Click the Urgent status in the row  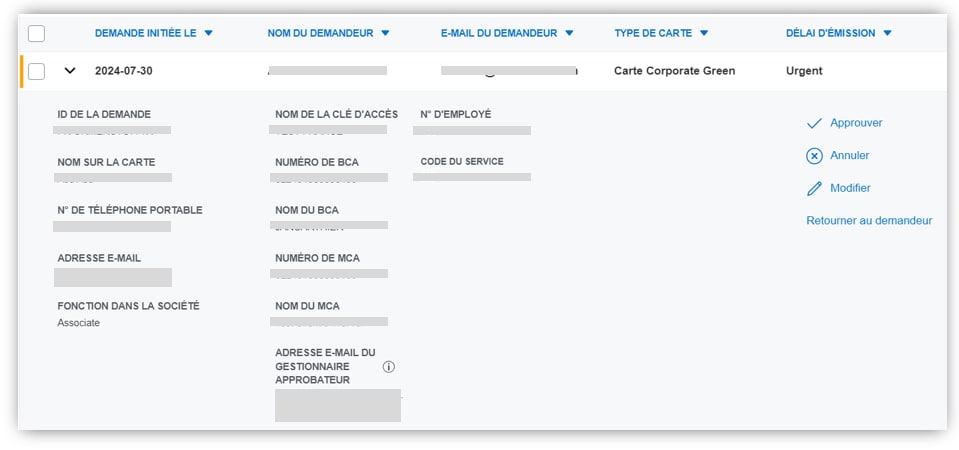pos(804,71)
